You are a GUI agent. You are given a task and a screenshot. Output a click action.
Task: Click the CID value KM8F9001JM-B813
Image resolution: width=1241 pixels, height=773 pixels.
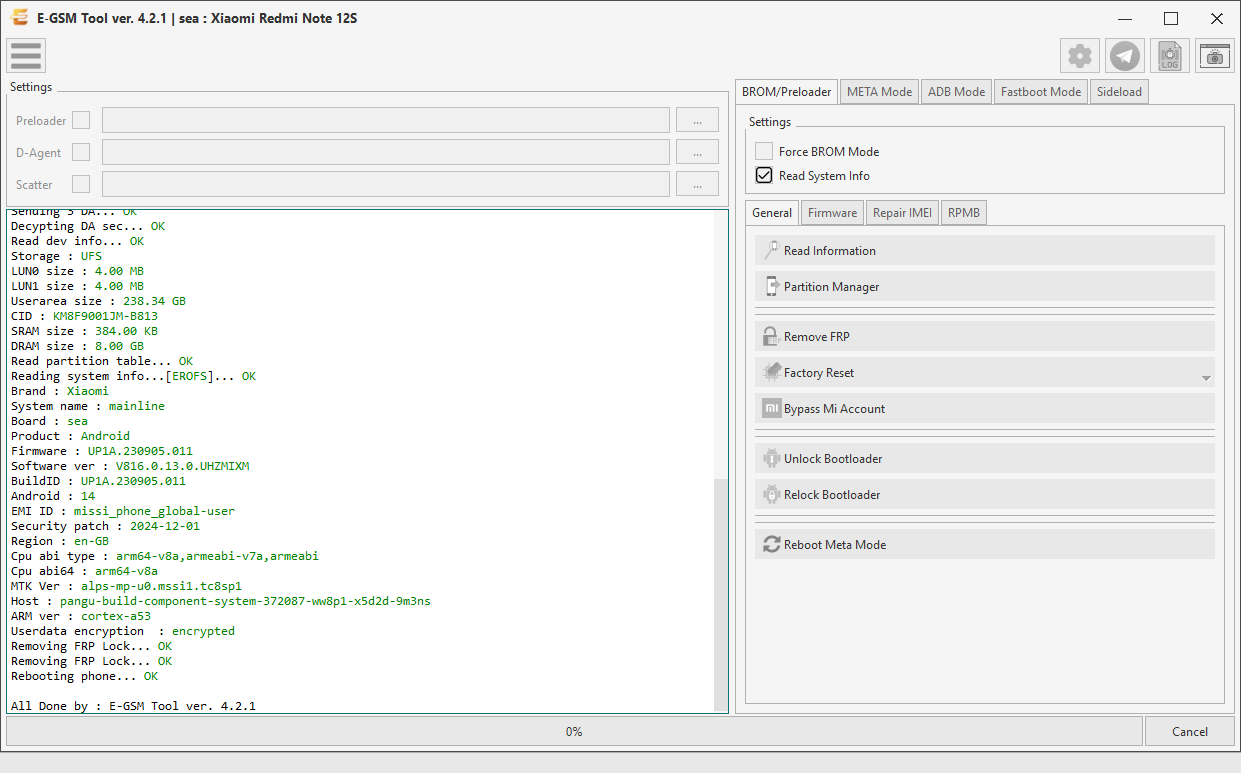[x=105, y=316]
